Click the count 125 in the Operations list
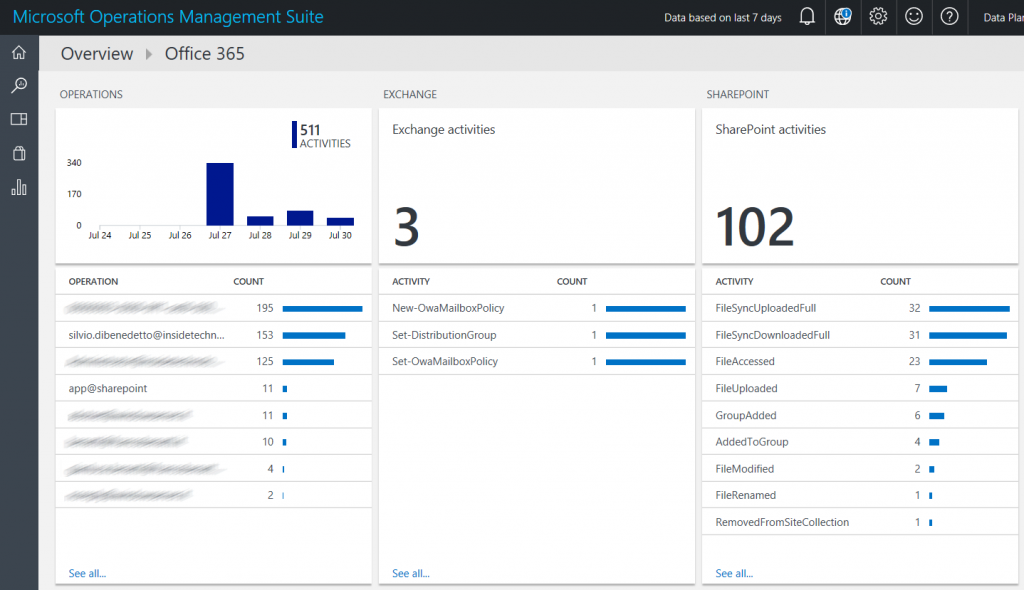 click(x=264, y=361)
